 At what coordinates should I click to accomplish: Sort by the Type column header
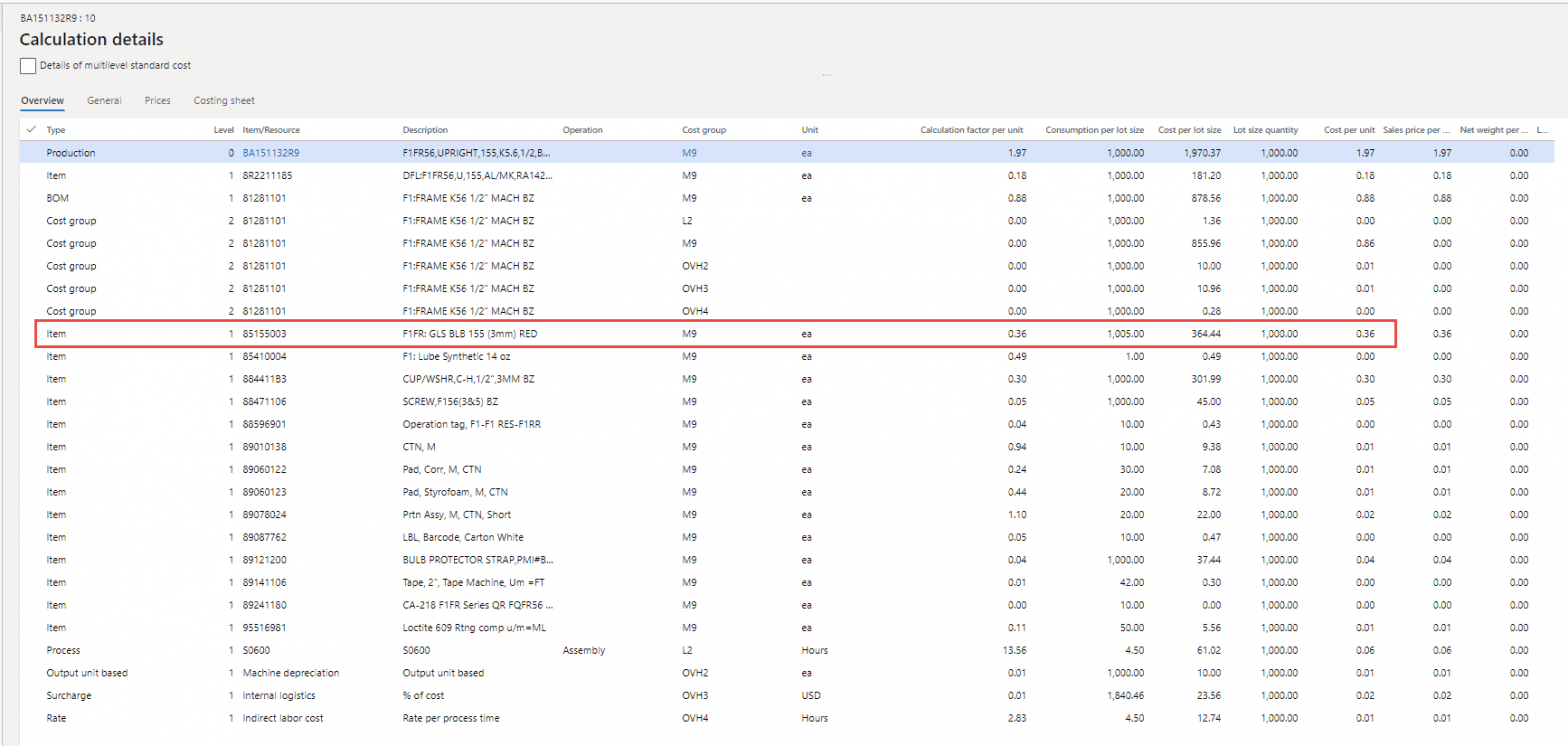[56, 130]
